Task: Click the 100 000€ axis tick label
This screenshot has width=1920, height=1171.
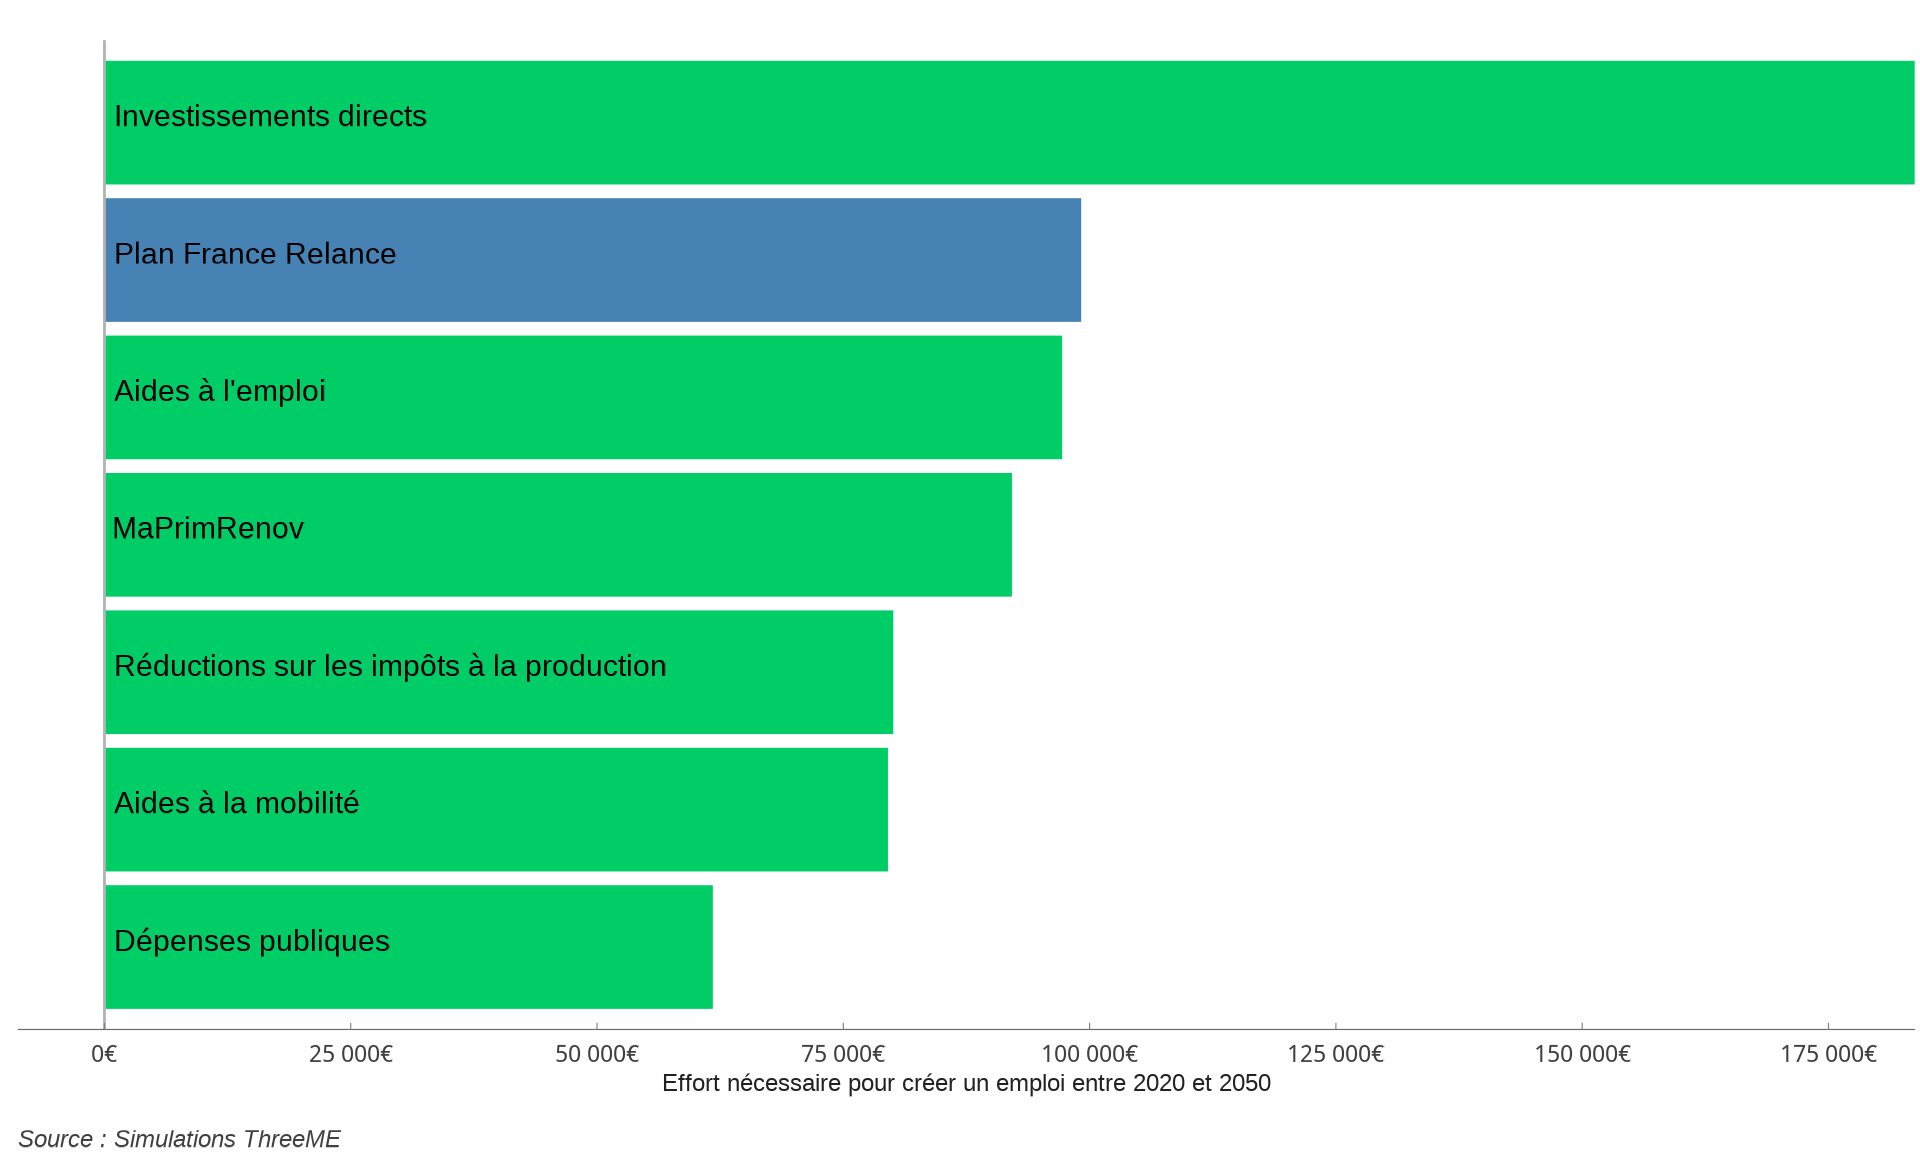Action: point(1089,1054)
